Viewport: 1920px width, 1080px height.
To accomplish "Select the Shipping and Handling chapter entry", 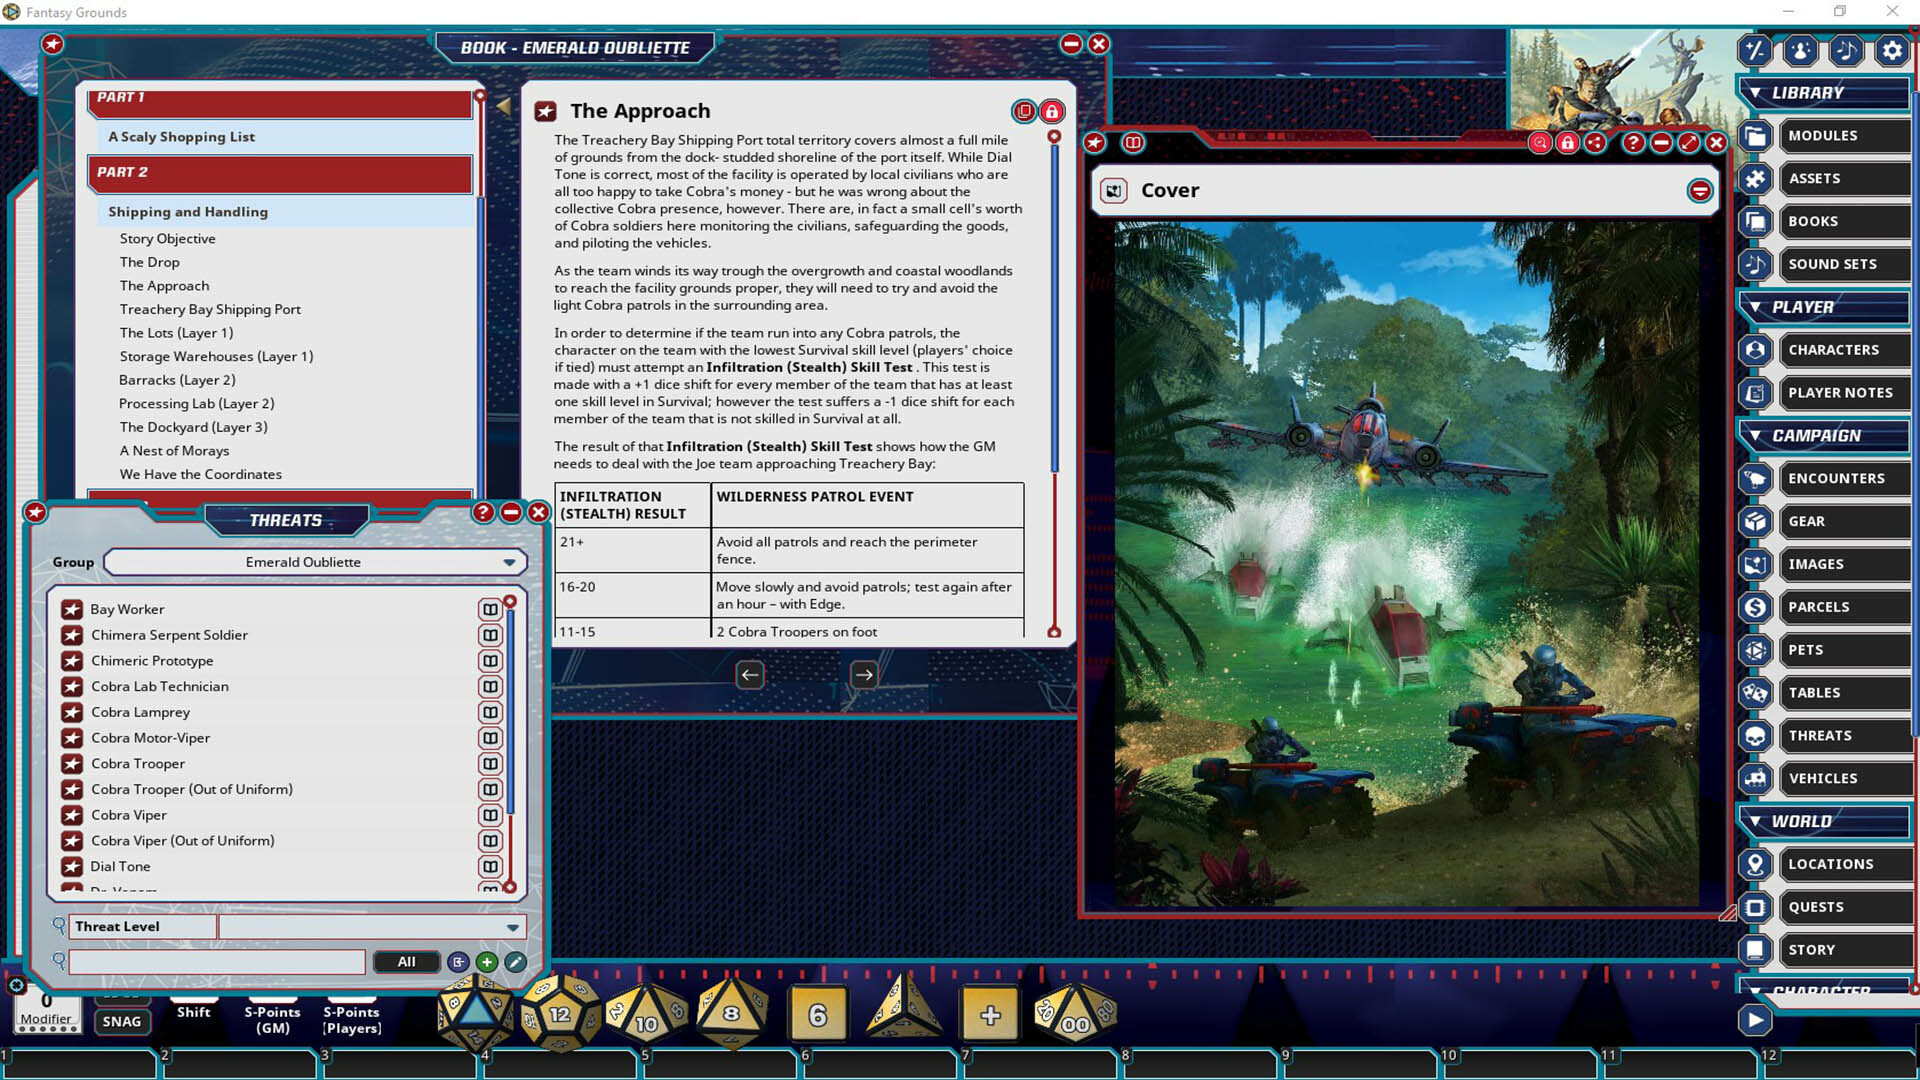I will [187, 212].
